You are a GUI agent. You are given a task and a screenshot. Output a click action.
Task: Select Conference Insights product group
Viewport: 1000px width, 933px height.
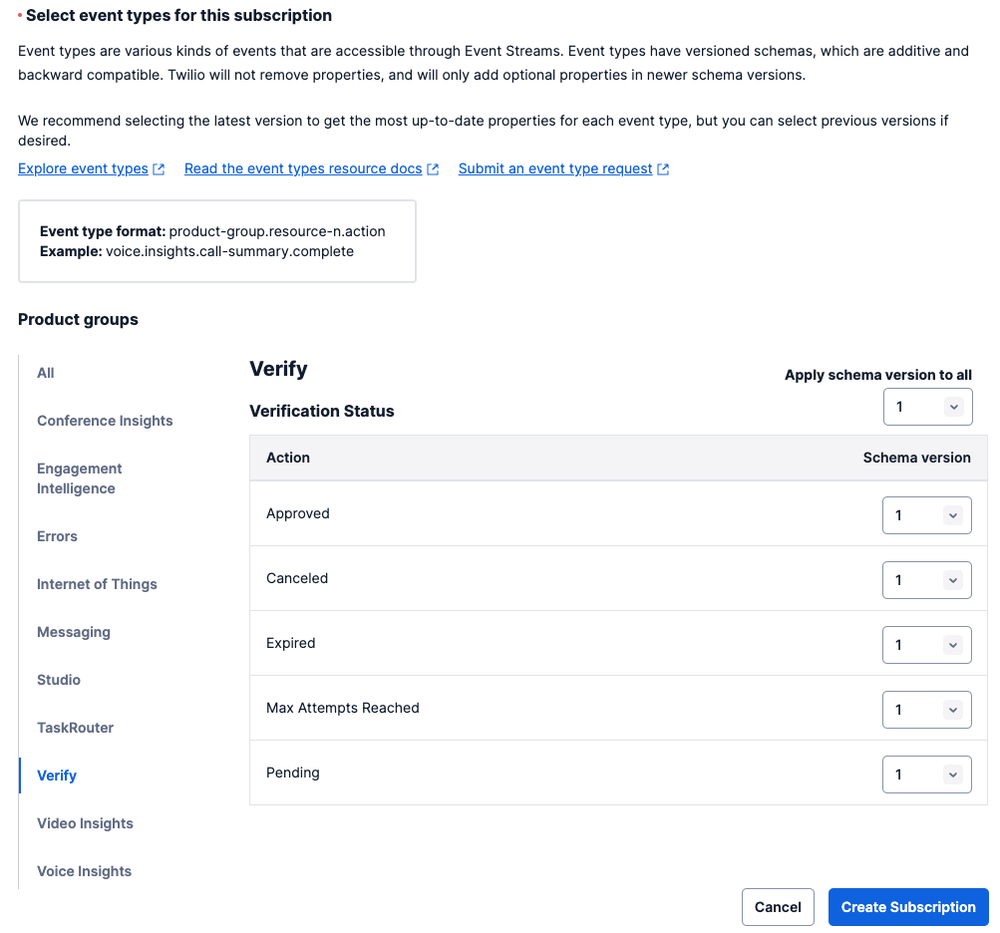click(x=104, y=420)
